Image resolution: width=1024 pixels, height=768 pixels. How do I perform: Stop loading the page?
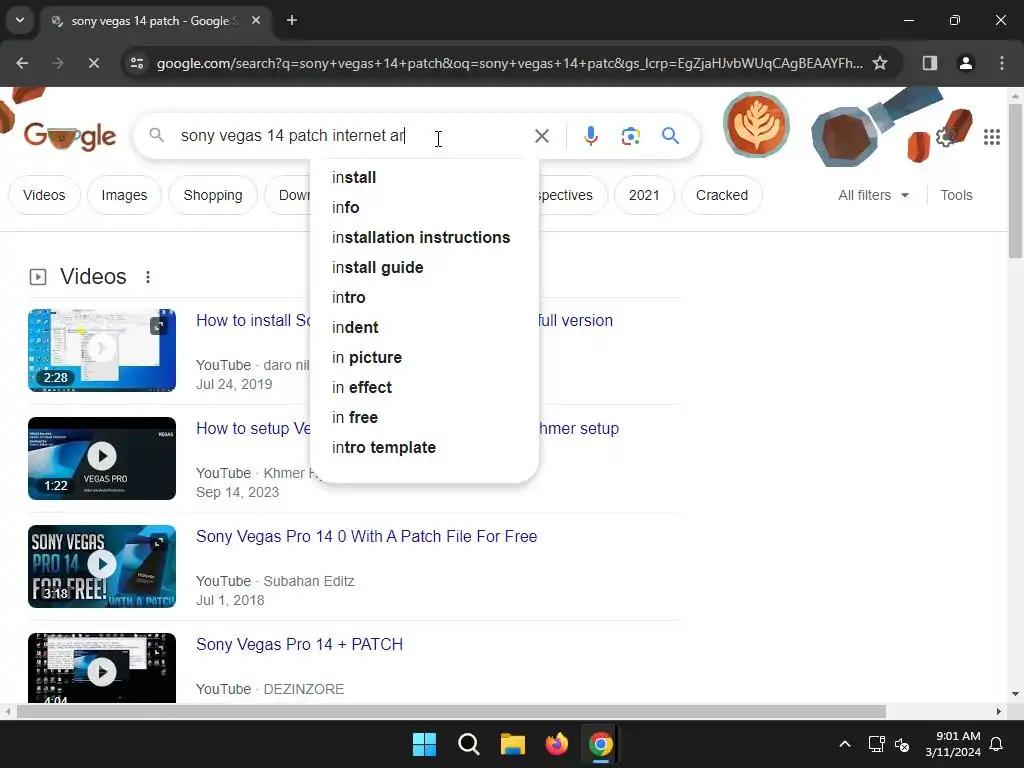(93, 63)
